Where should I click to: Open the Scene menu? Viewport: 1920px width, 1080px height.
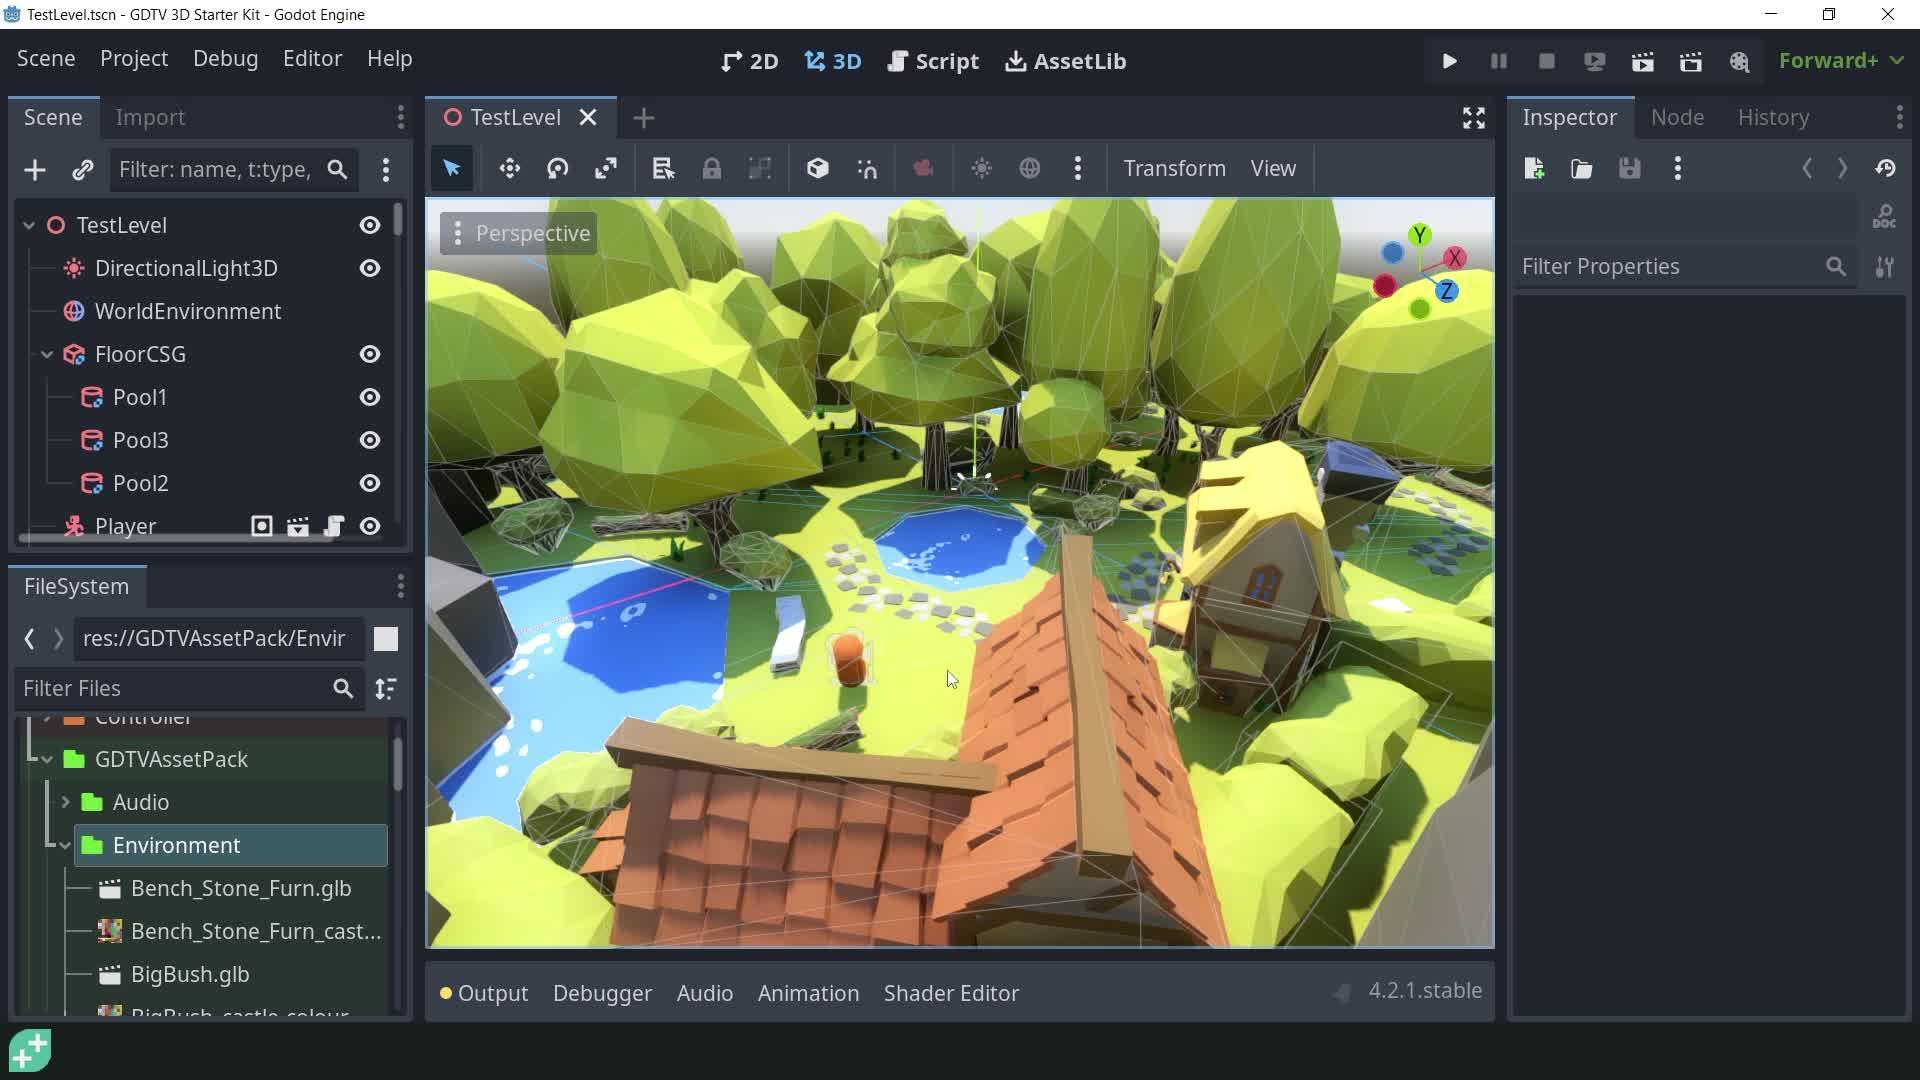pyautogui.click(x=46, y=59)
